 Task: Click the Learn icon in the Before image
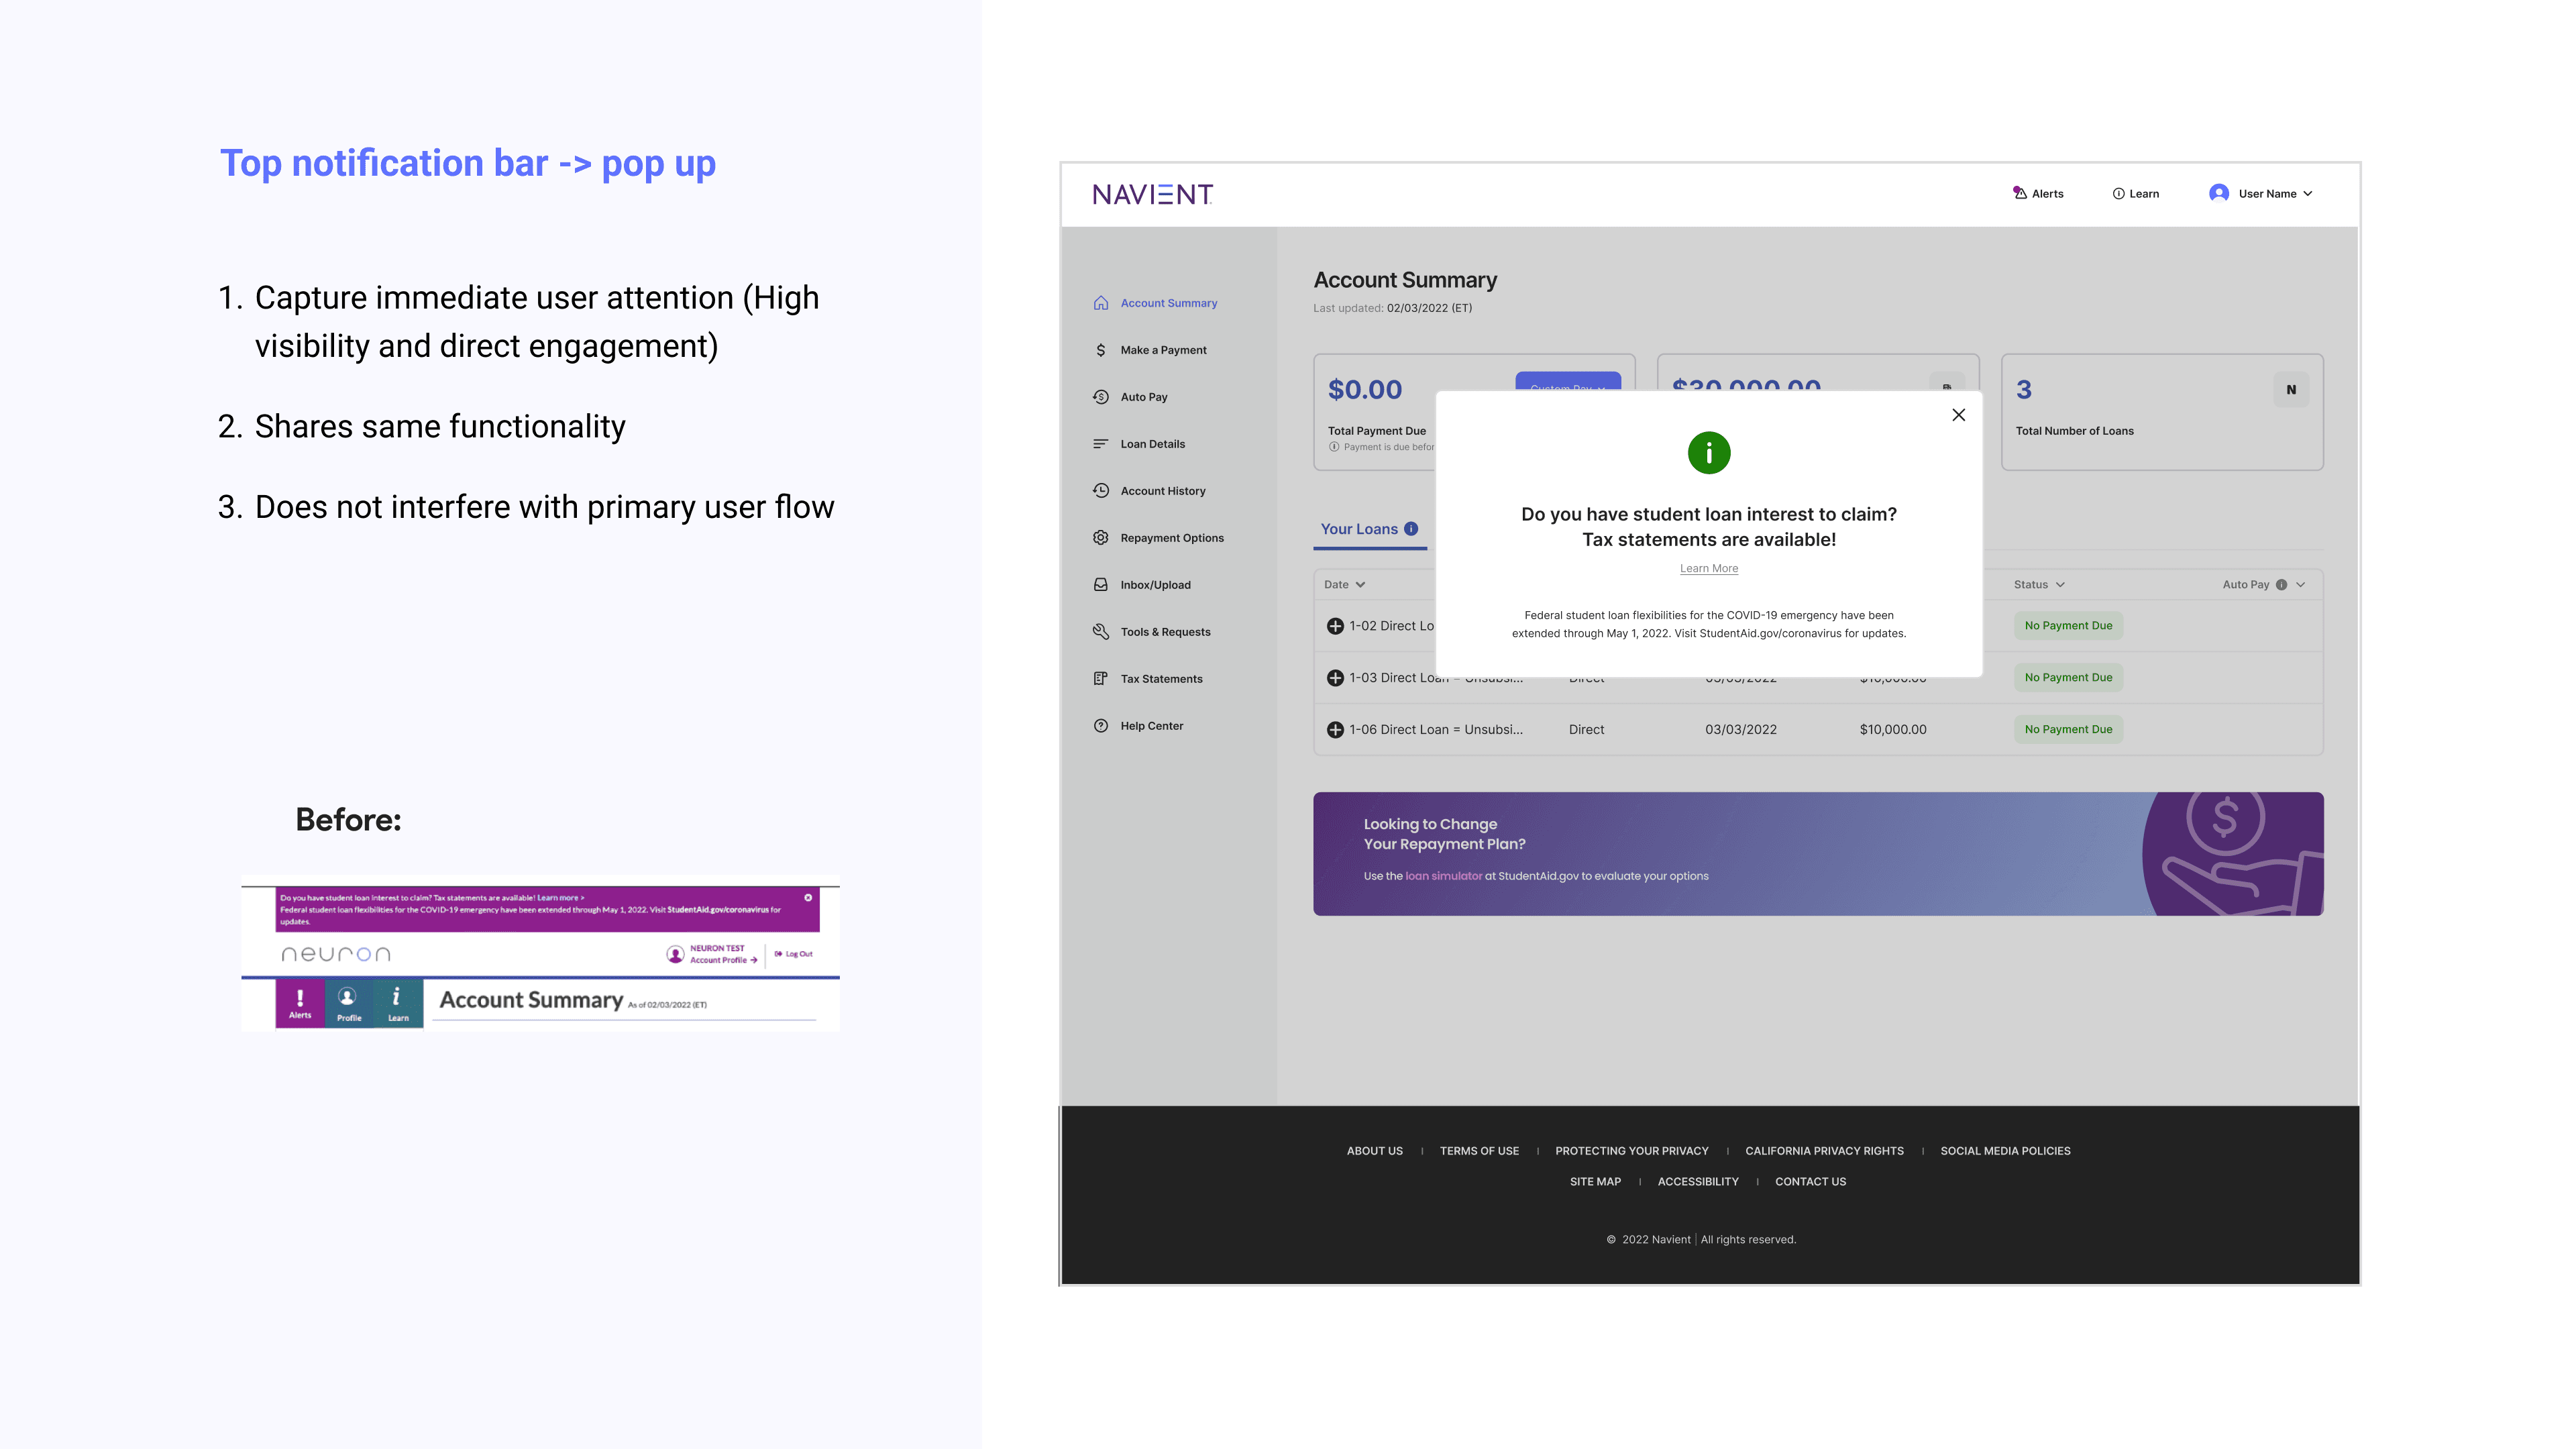398,1003
